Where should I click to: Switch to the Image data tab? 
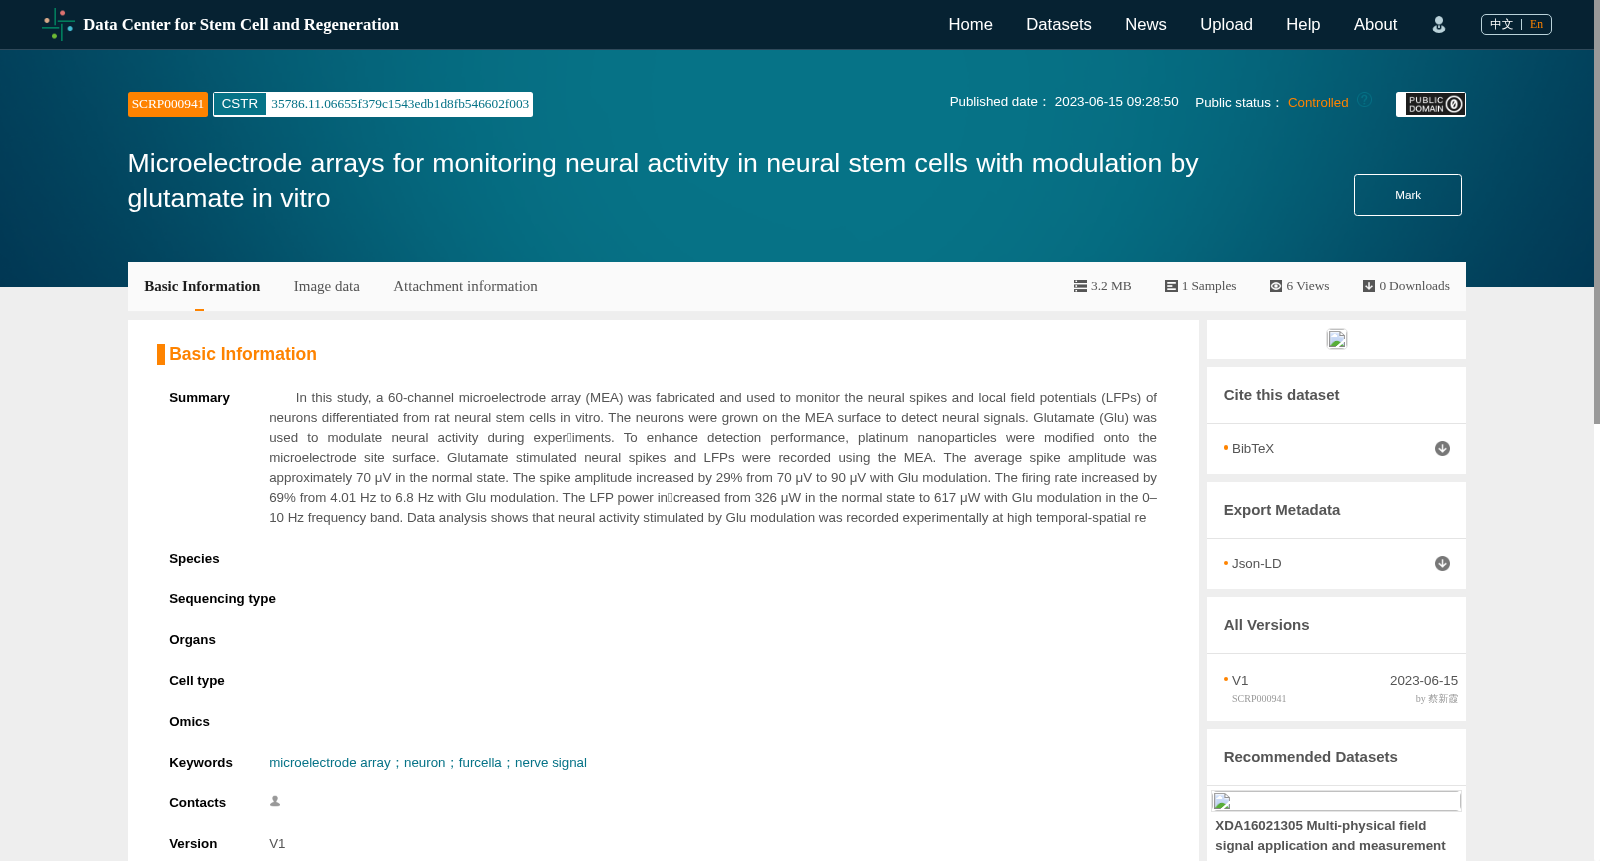click(x=326, y=286)
